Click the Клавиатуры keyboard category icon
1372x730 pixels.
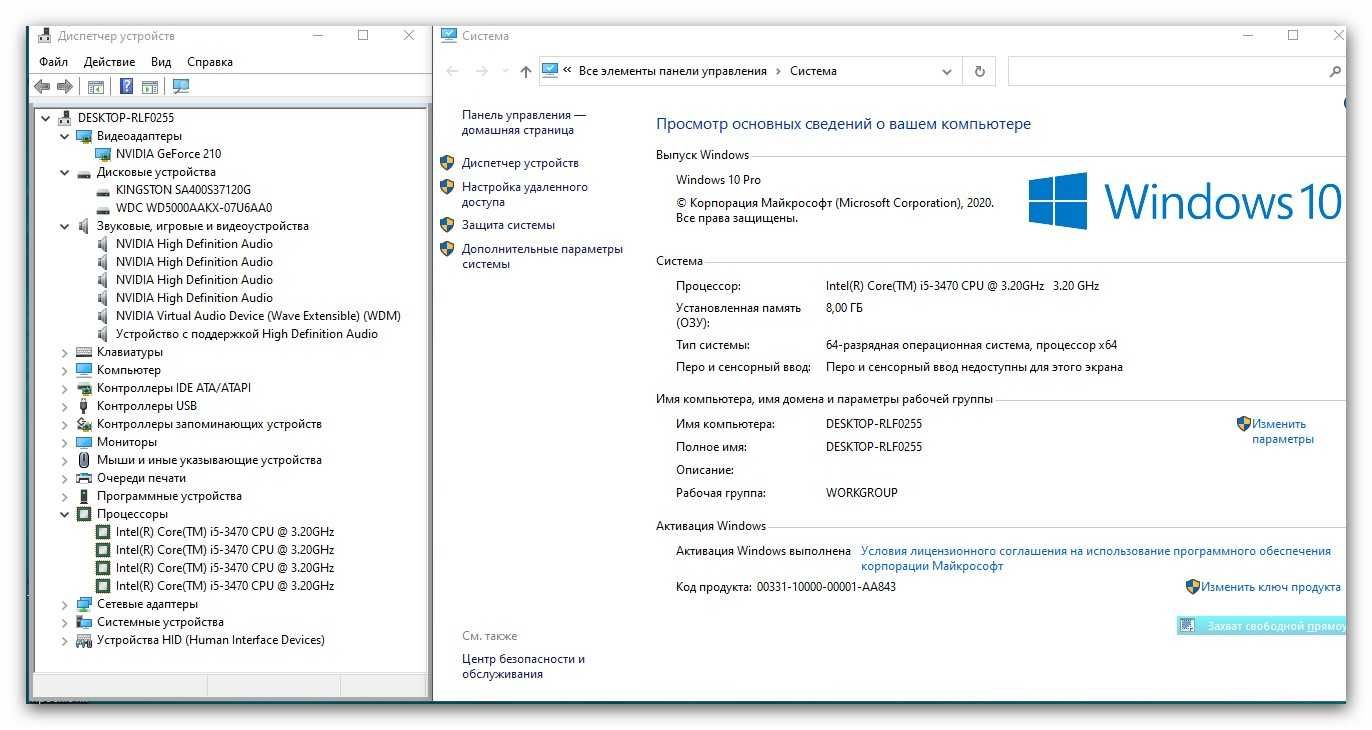(84, 352)
